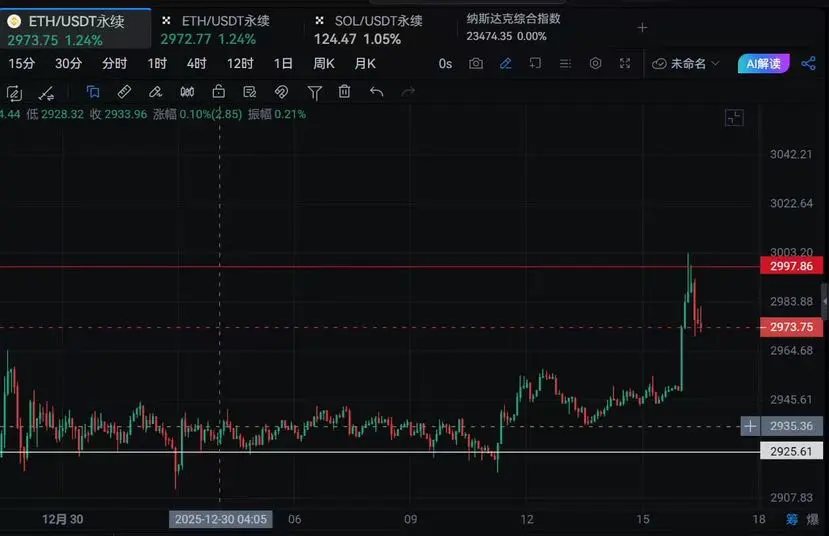Enter fullscreen chart mode

625,63
